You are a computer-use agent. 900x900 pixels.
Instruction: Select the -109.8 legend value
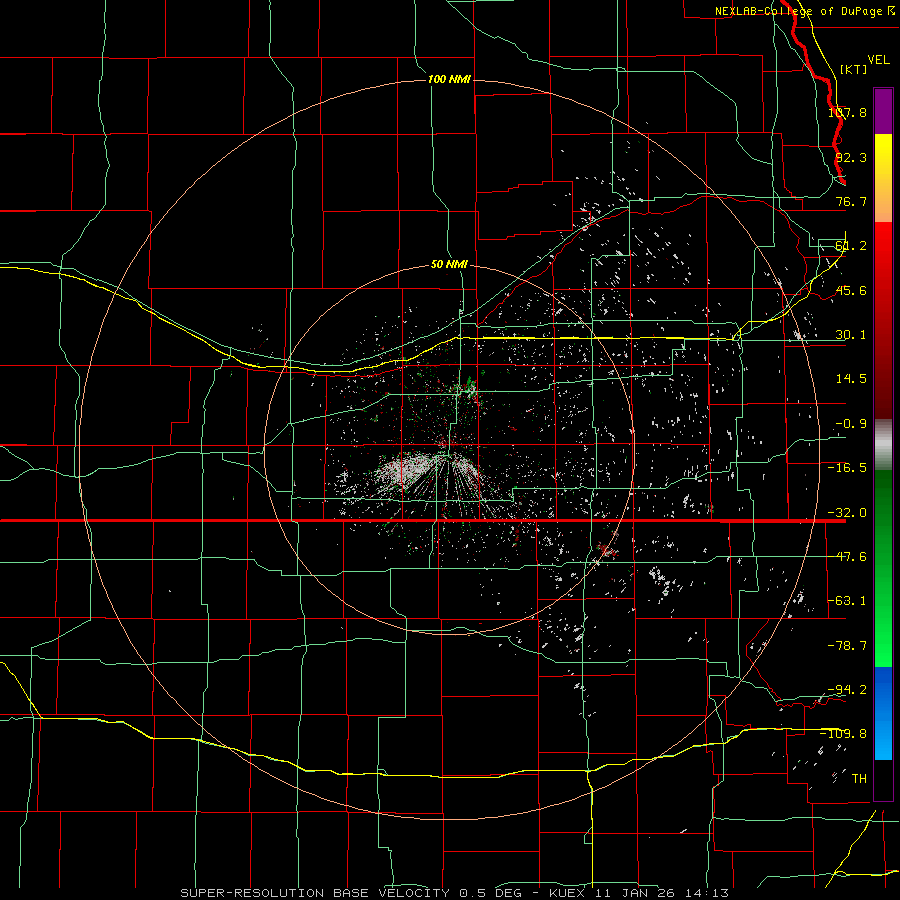(x=843, y=734)
